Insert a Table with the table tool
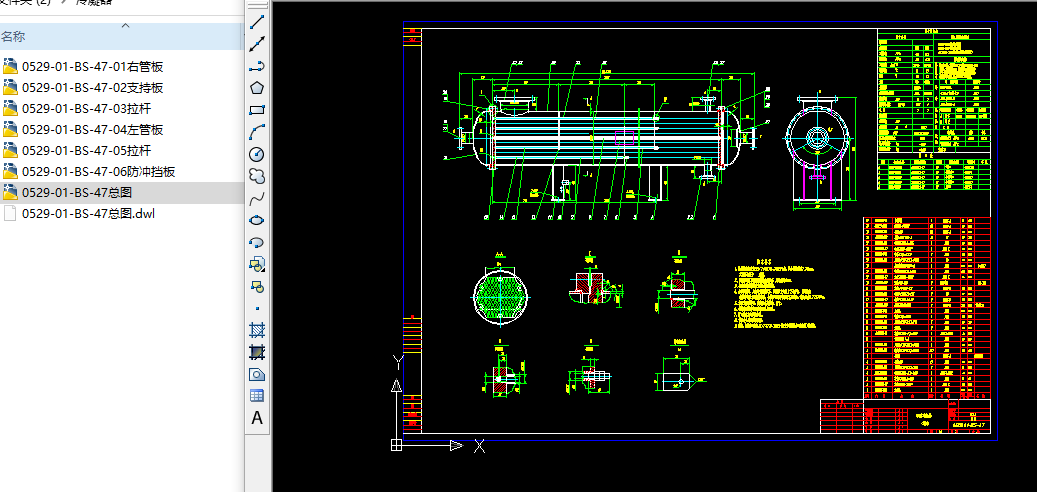Image resolution: width=1037 pixels, height=492 pixels. pos(257,396)
